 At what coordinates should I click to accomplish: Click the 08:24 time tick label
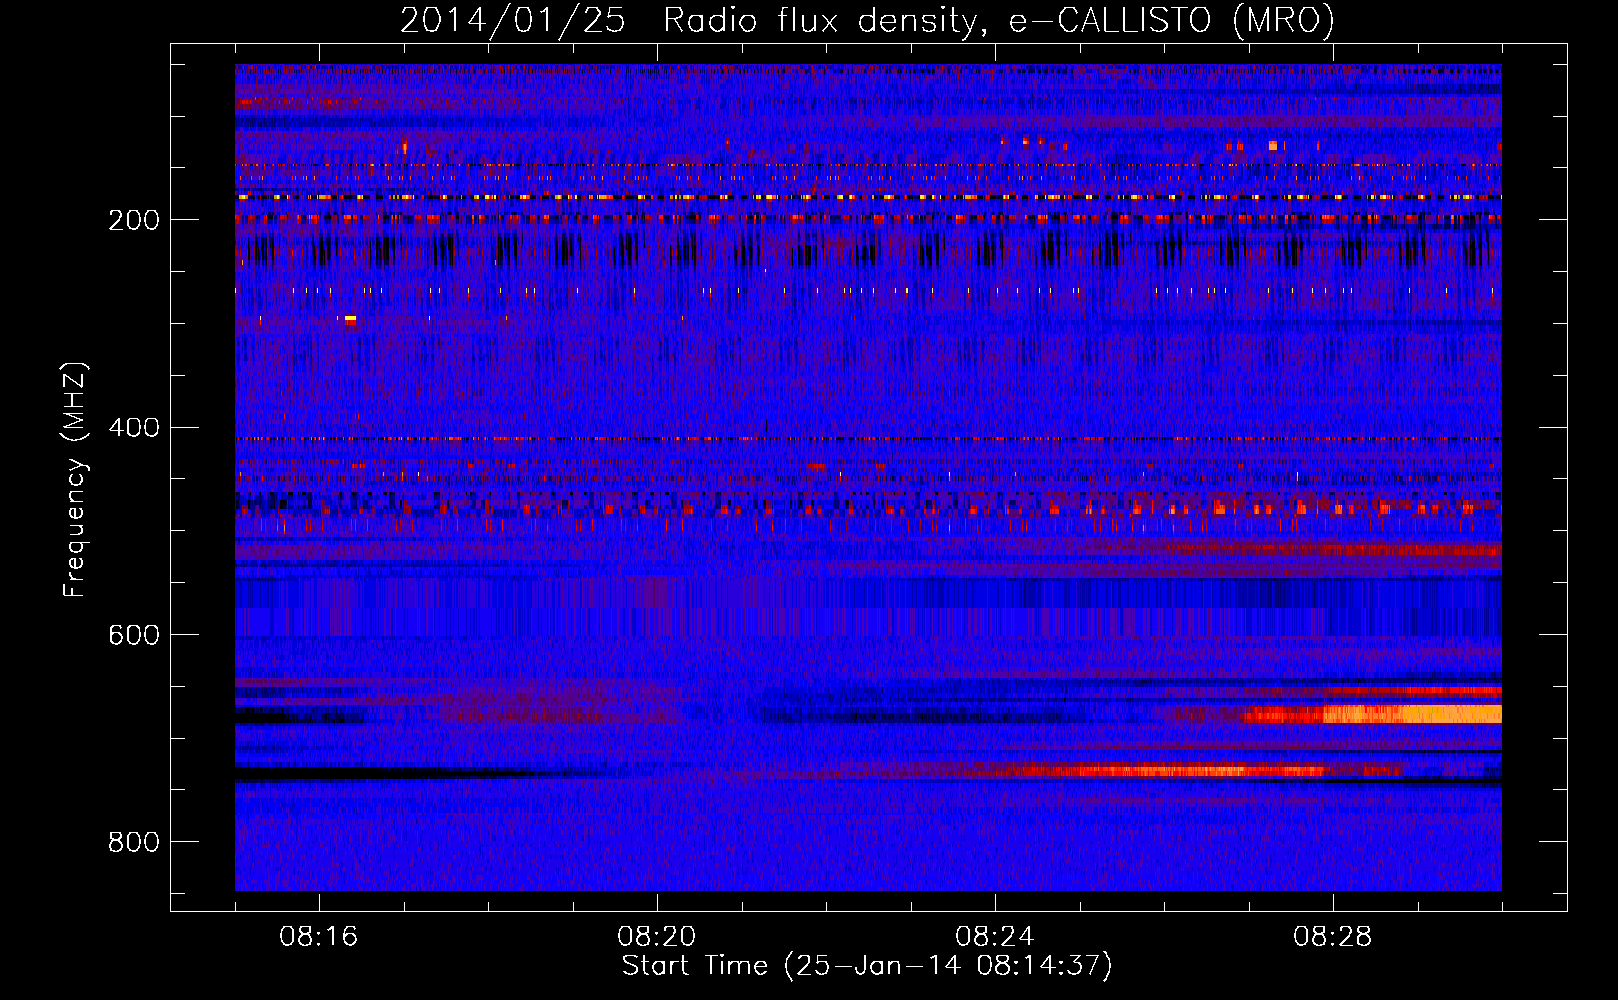[995, 937]
